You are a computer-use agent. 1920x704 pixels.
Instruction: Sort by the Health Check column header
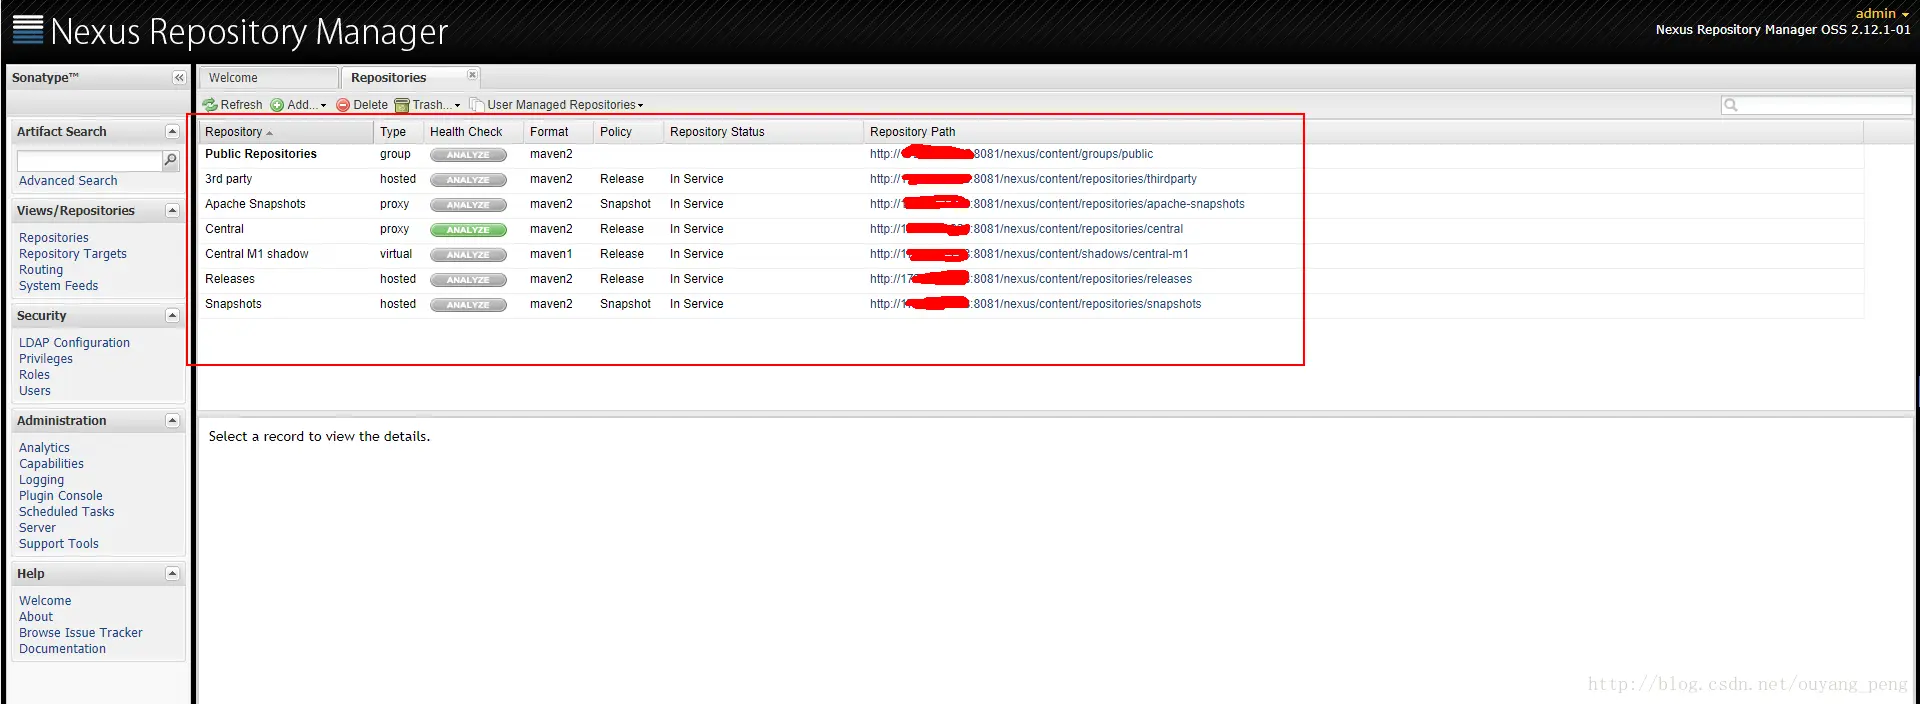[x=474, y=132]
